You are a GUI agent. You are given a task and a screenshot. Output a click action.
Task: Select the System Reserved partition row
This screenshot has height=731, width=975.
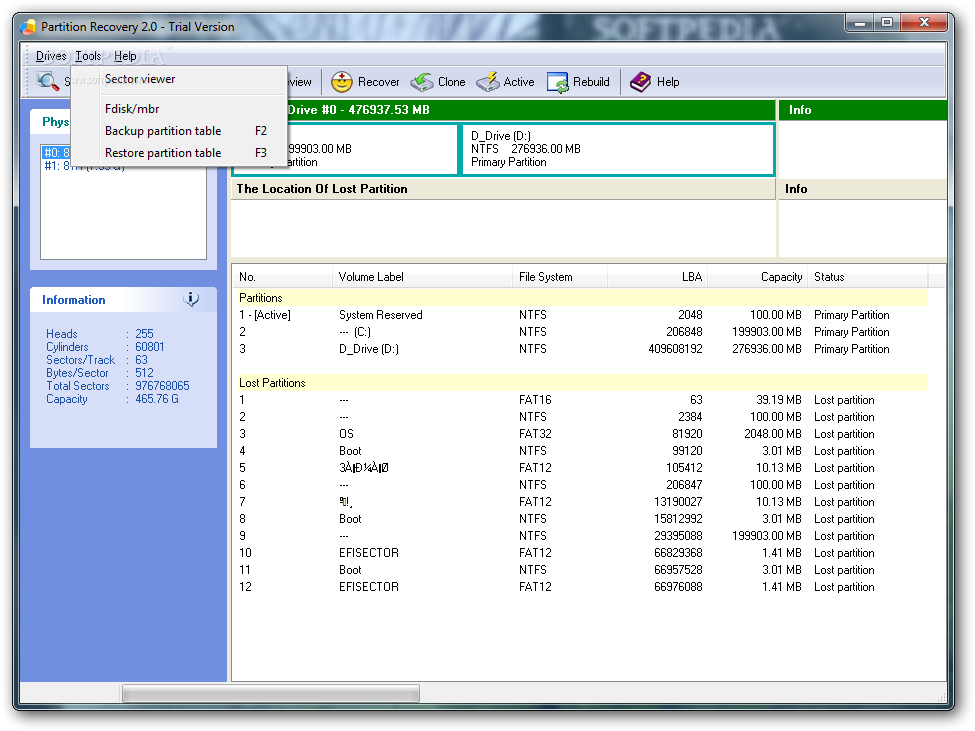click(x=581, y=315)
